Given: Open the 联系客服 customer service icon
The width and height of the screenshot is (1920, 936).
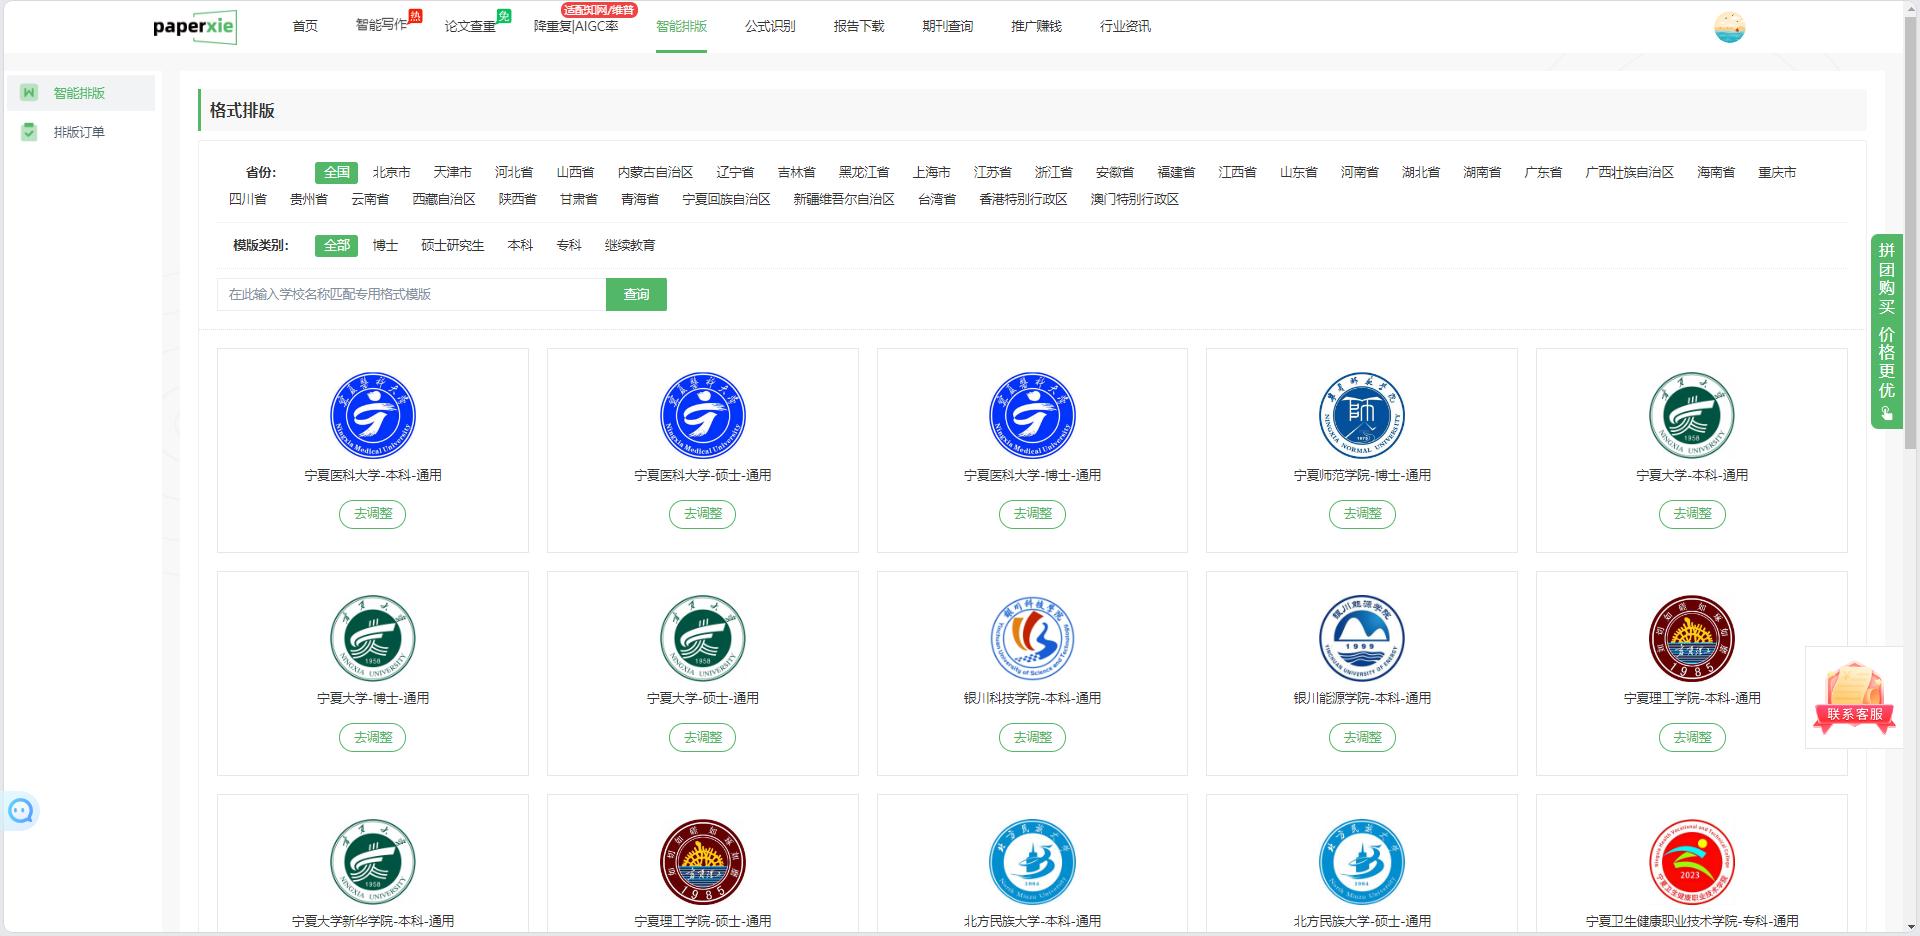Looking at the screenshot, I should (1854, 698).
